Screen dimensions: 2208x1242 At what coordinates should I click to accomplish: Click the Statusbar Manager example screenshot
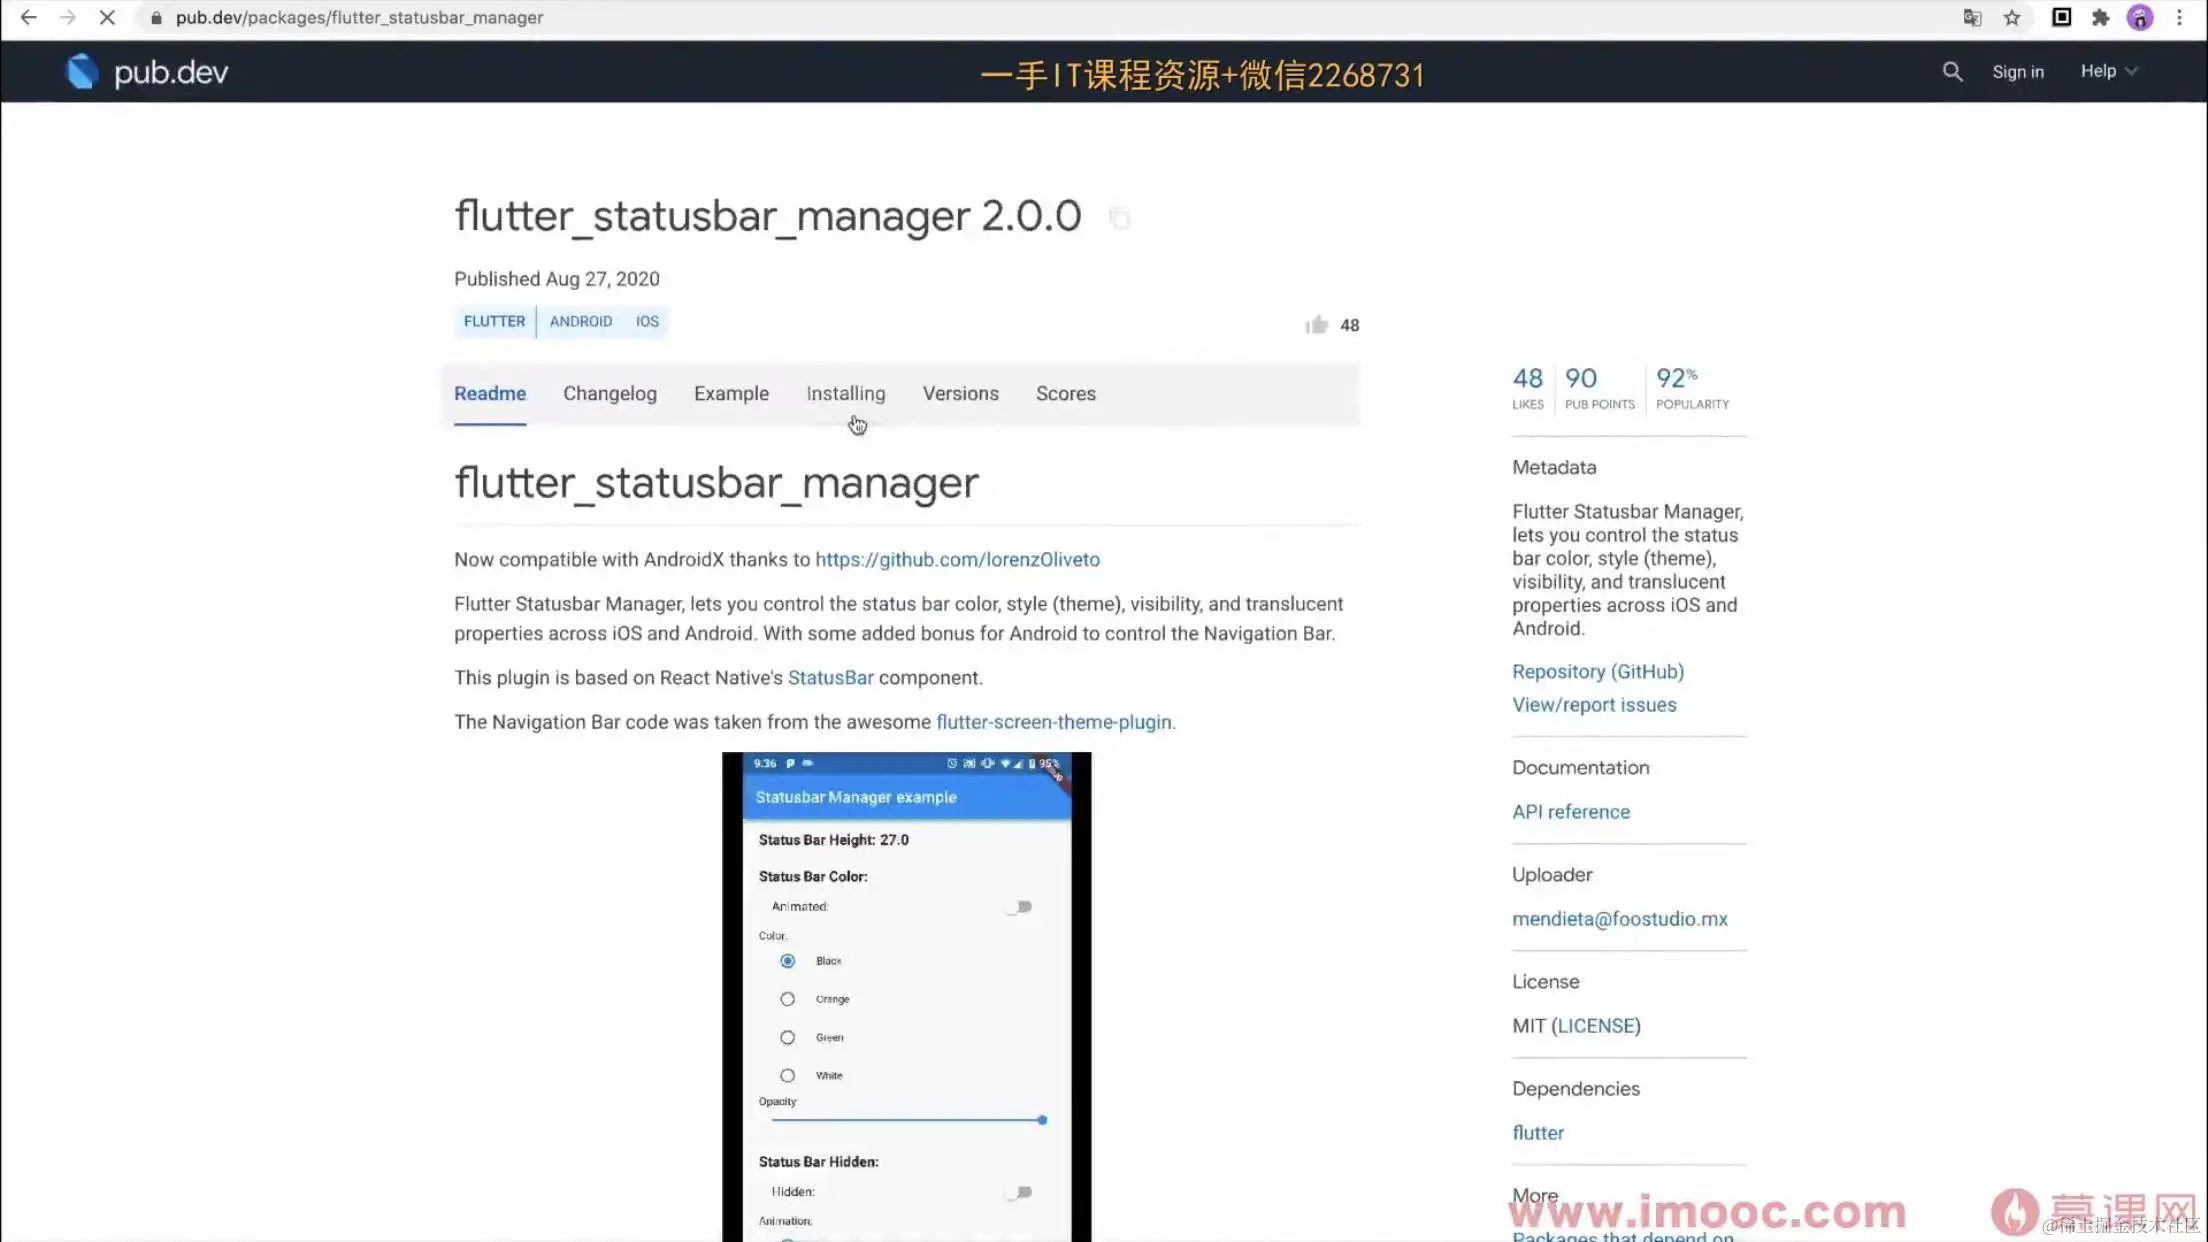click(906, 996)
